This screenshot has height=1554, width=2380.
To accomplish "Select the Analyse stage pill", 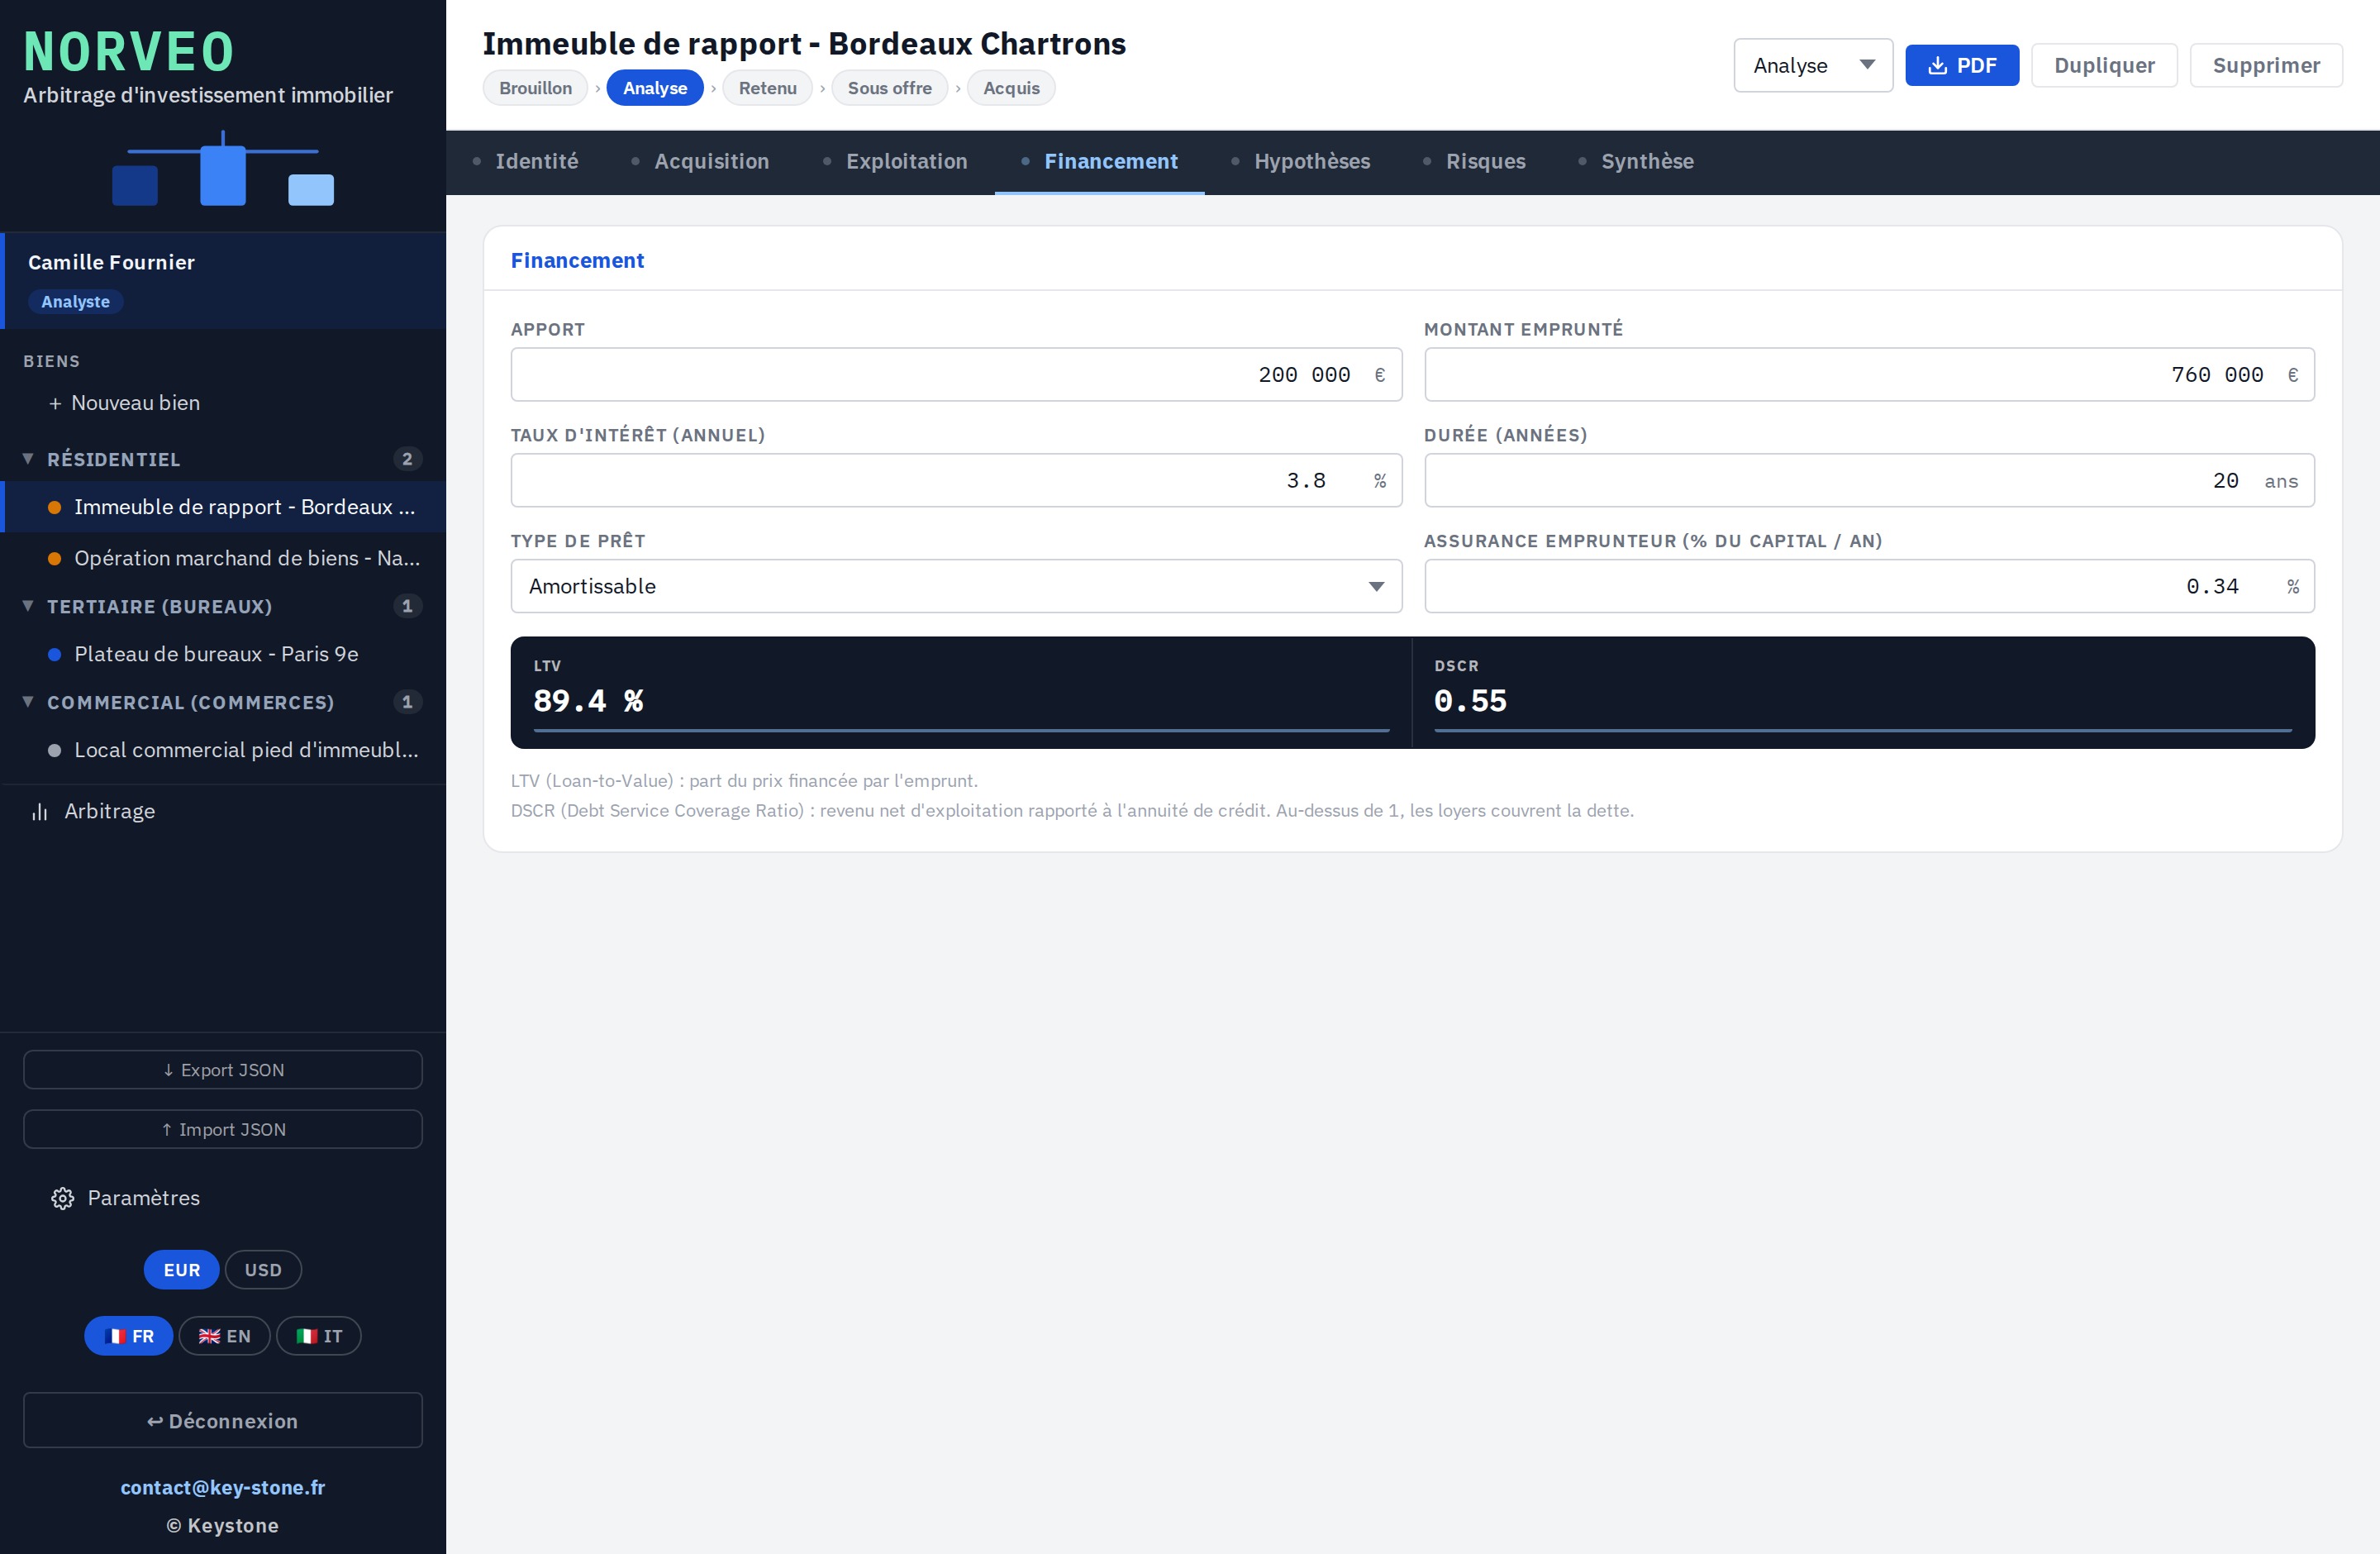I will pos(655,88).
